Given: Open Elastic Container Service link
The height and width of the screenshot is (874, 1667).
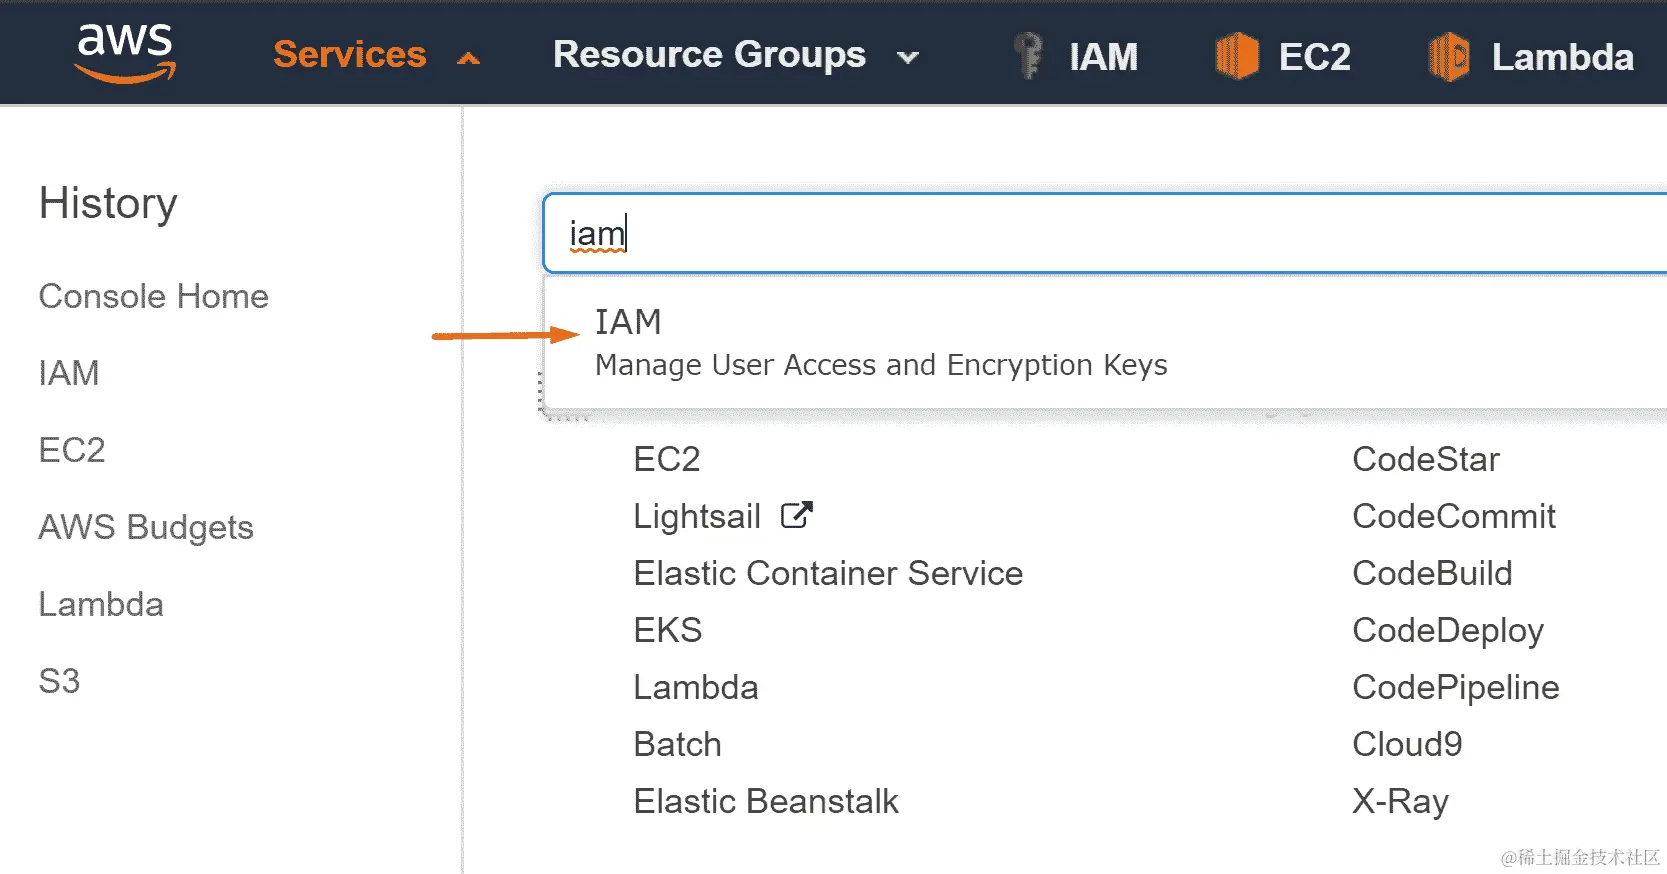Looking at the screenshot, I should pyautogui.click(x=828, y=573).
